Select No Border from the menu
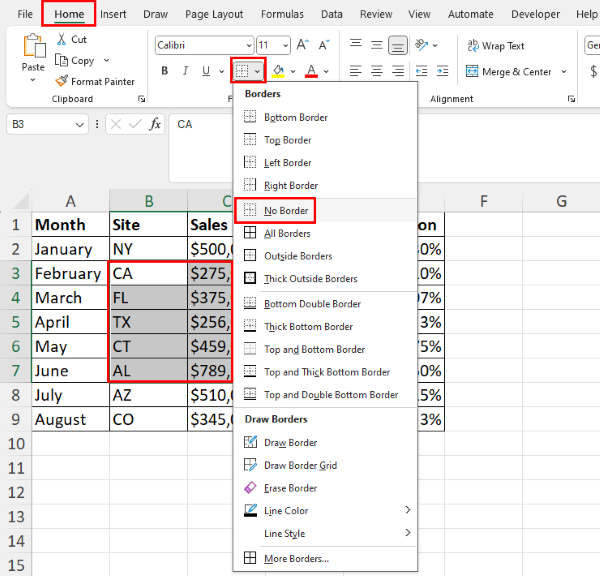Screen dimensions: 600x576 pos(287,210)
